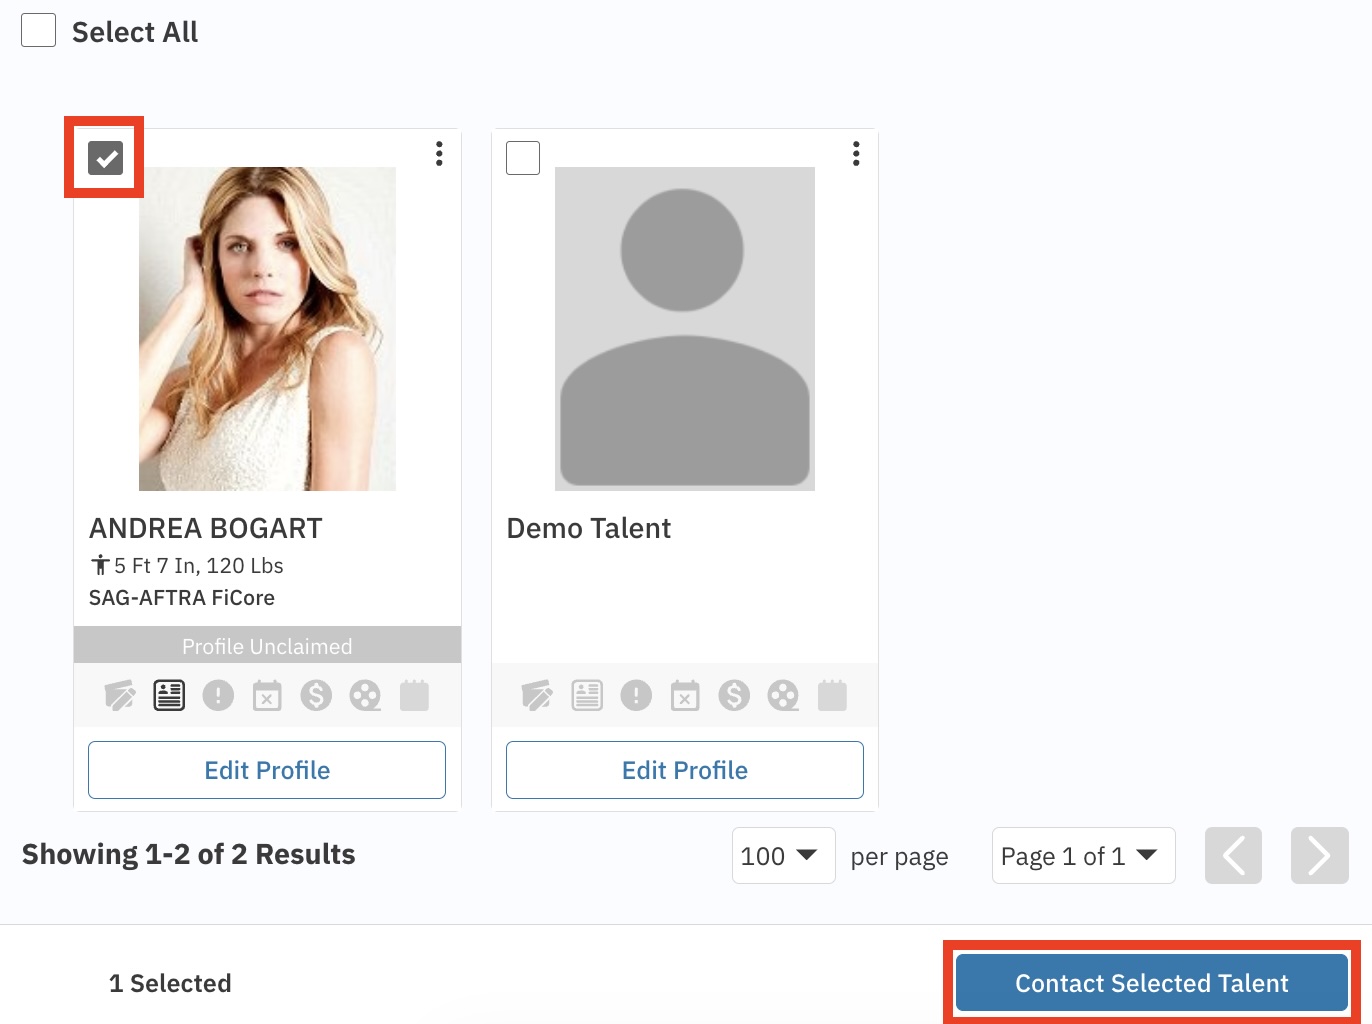Uncheck Andrea Bogart's selection checkbox
1372x1024 pixels.
pos(105,158)
